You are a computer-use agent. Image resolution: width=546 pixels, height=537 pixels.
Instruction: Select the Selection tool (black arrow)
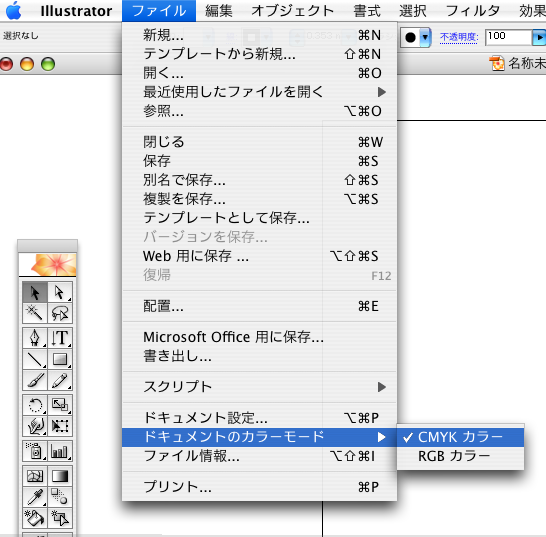point(35,292)
